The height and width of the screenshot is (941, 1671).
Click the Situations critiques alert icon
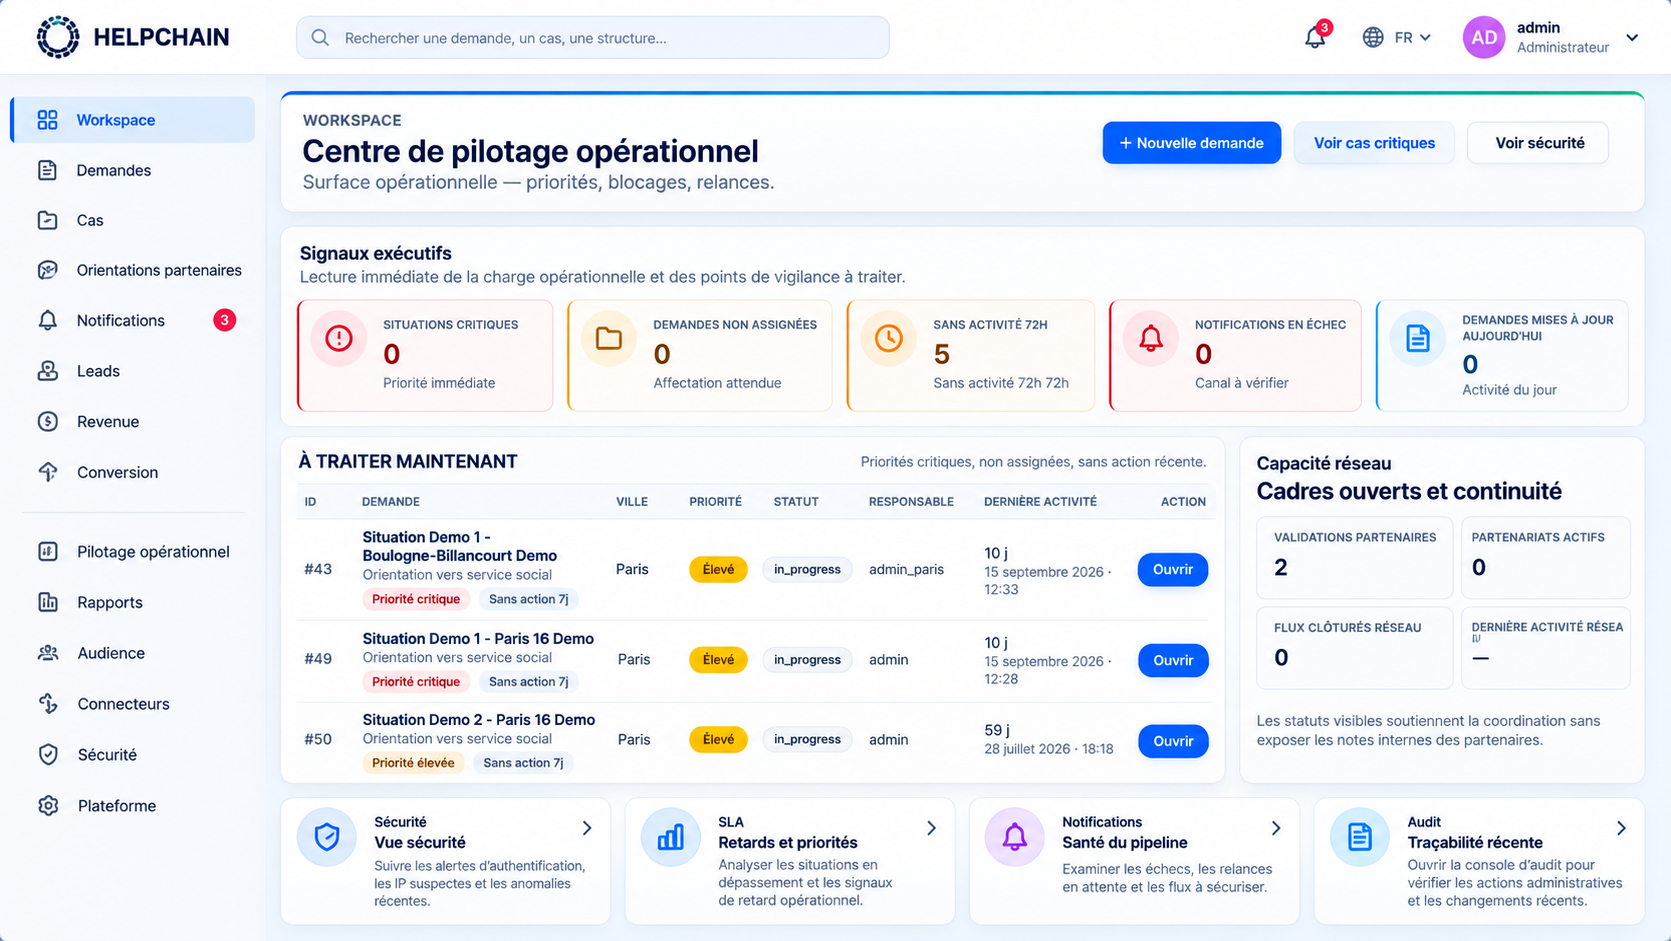(x=339, y=338)
